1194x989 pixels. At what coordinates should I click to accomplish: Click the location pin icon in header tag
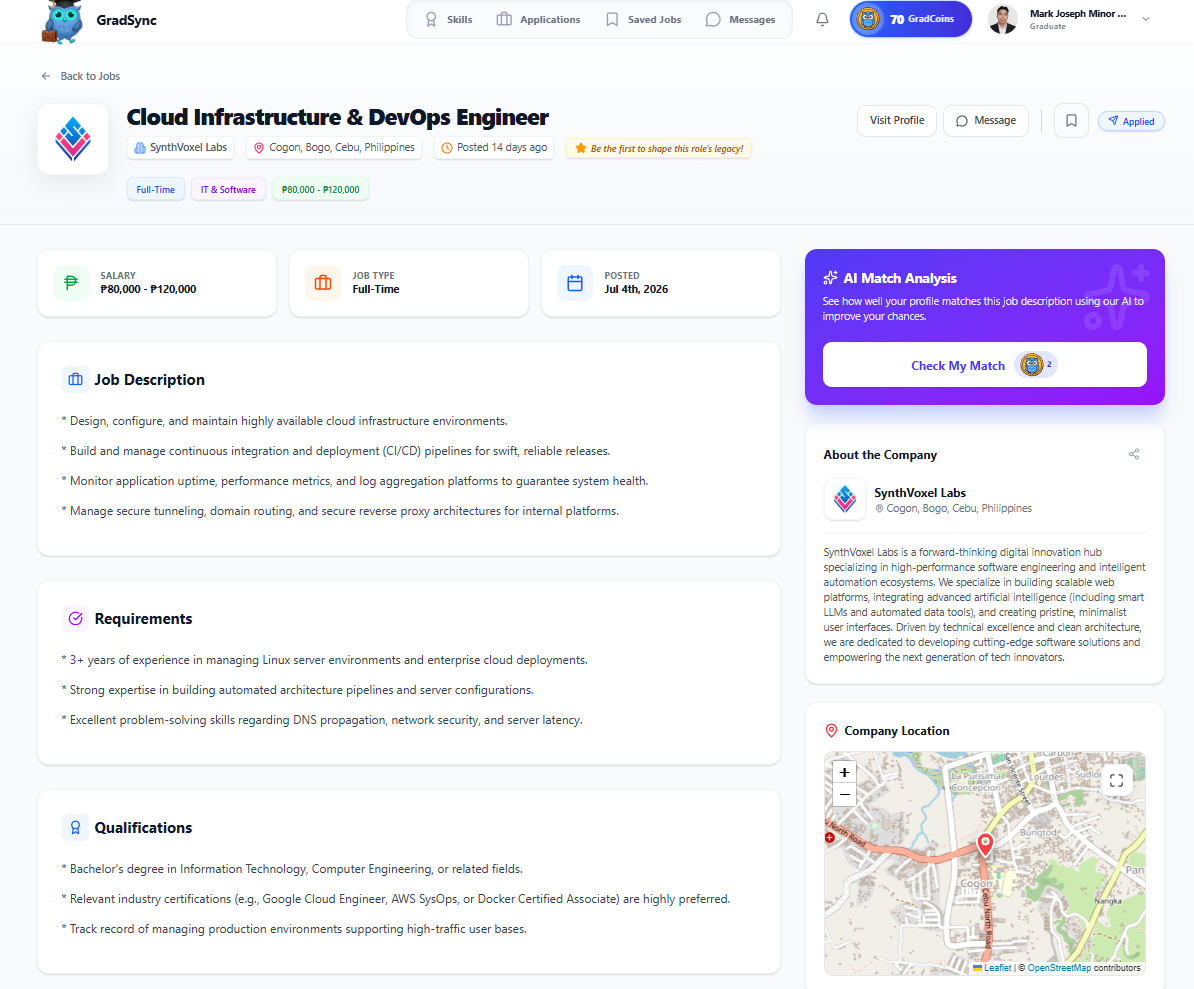[259, 148]
